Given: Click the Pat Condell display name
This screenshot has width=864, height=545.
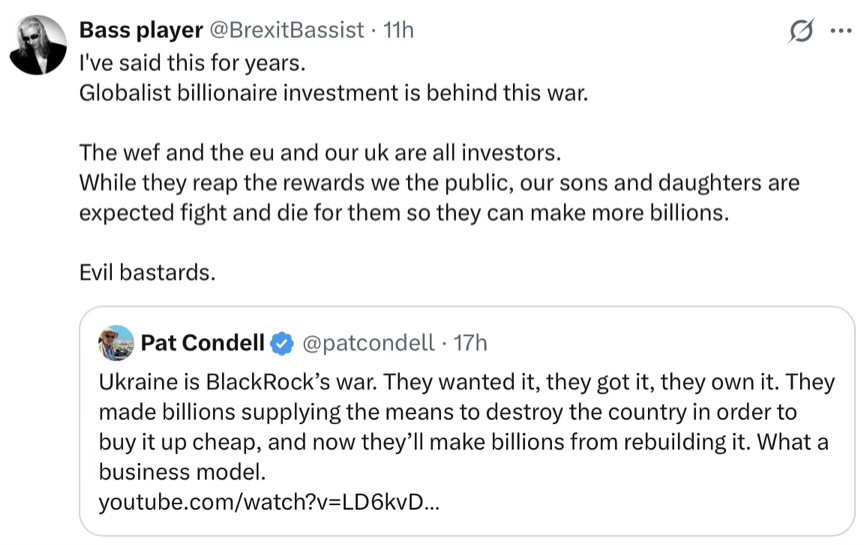Looking at the screenshot, I should tap(202, 343).
